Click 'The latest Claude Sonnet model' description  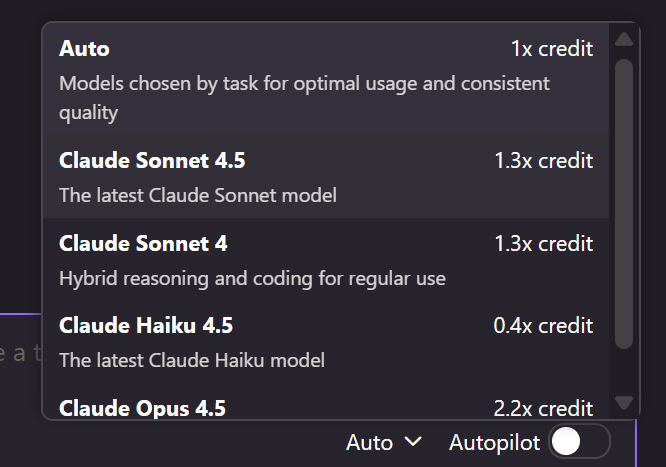point(198,195)
